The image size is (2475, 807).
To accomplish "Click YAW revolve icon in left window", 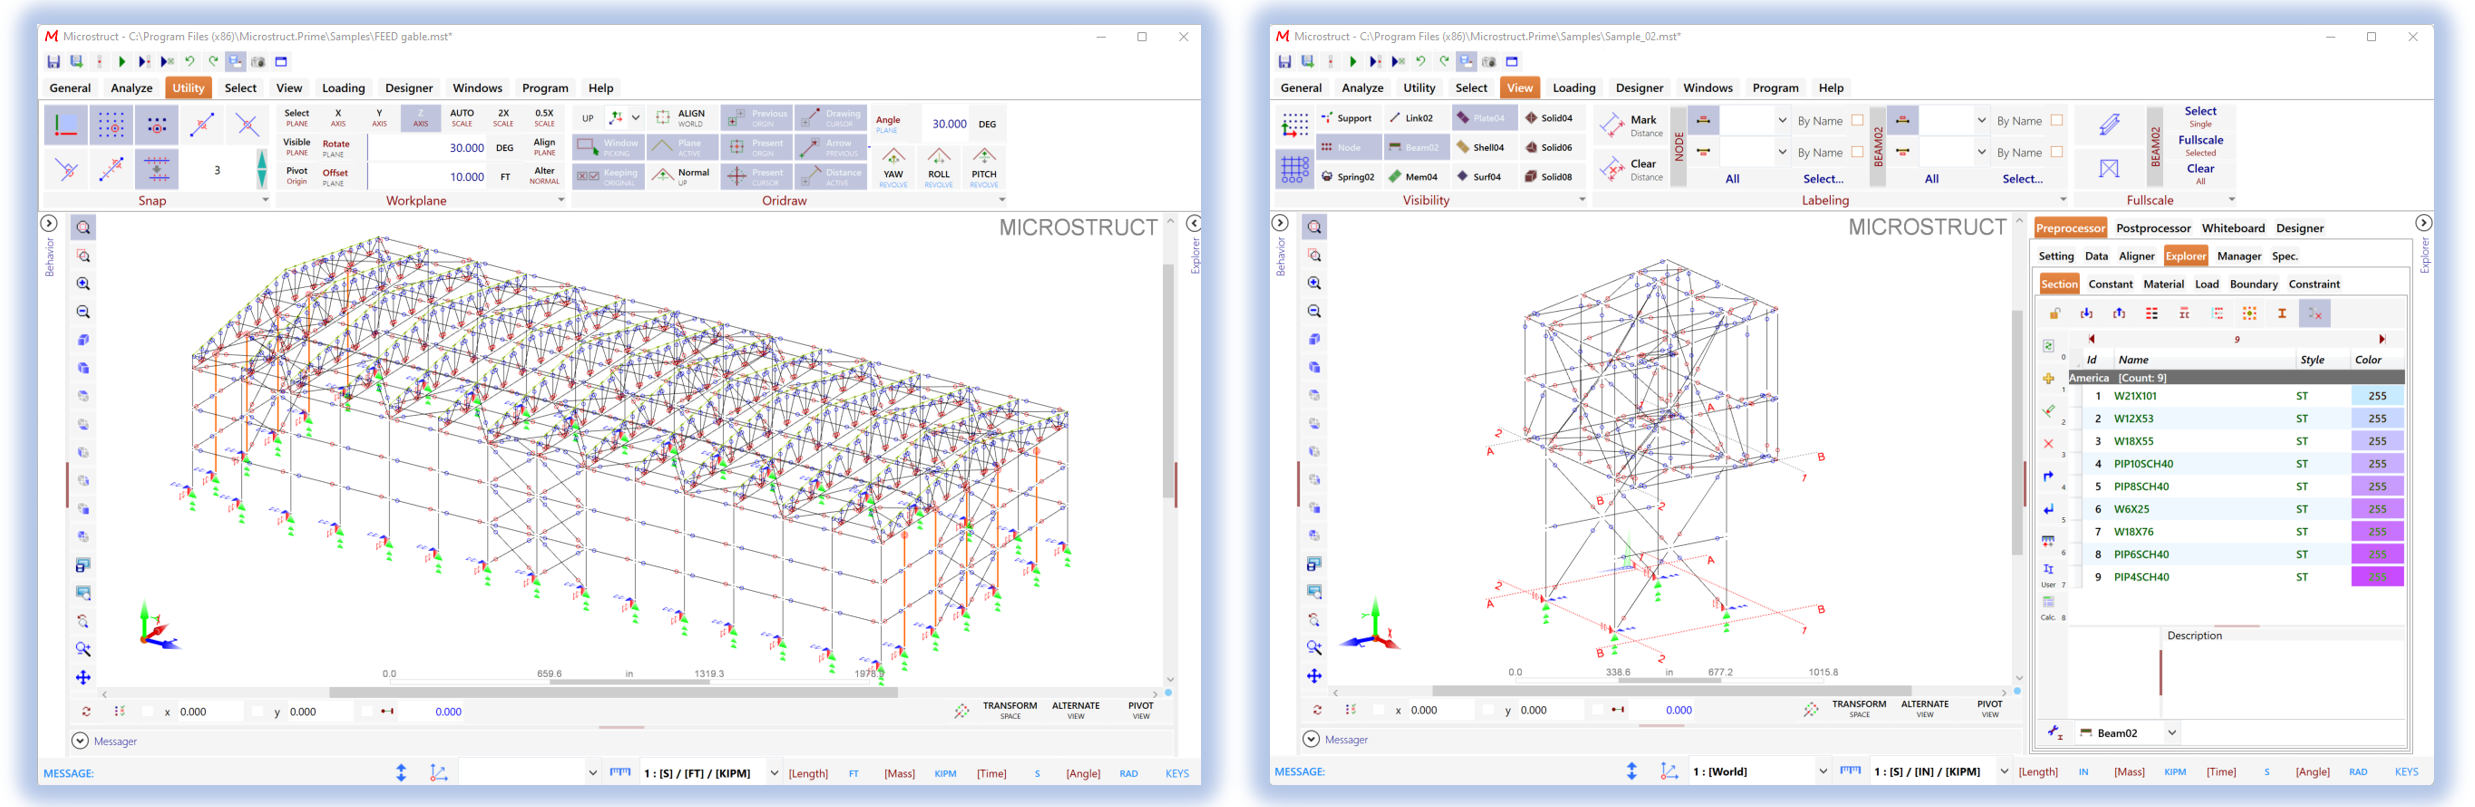I will [893, 167].
